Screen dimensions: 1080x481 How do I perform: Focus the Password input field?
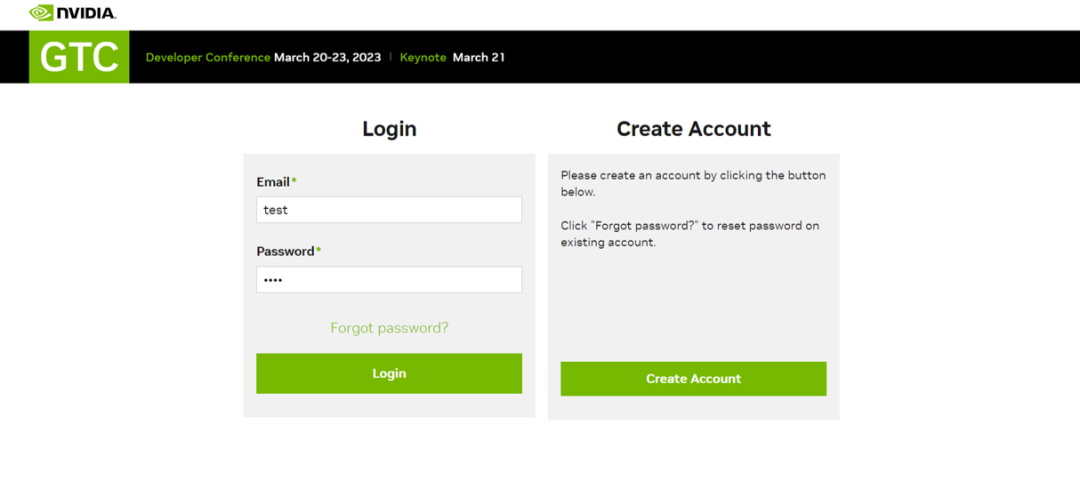pyautogui.click(x=389, y=280)
